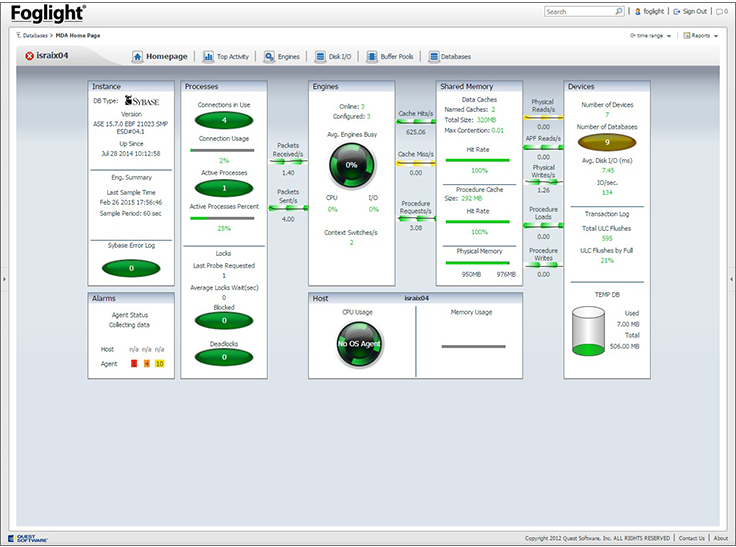This screenshot has width=736, height=547.
Task: Click the Physical Reads/s flow
Action: (543, 117)
